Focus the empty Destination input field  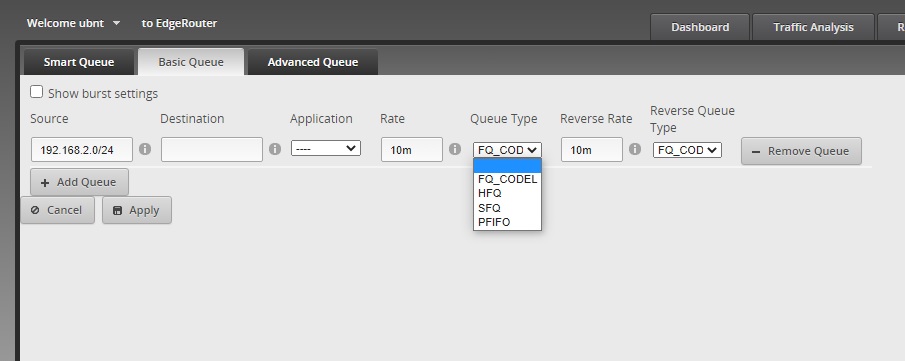pyautogui.click(x=212, y=150)
